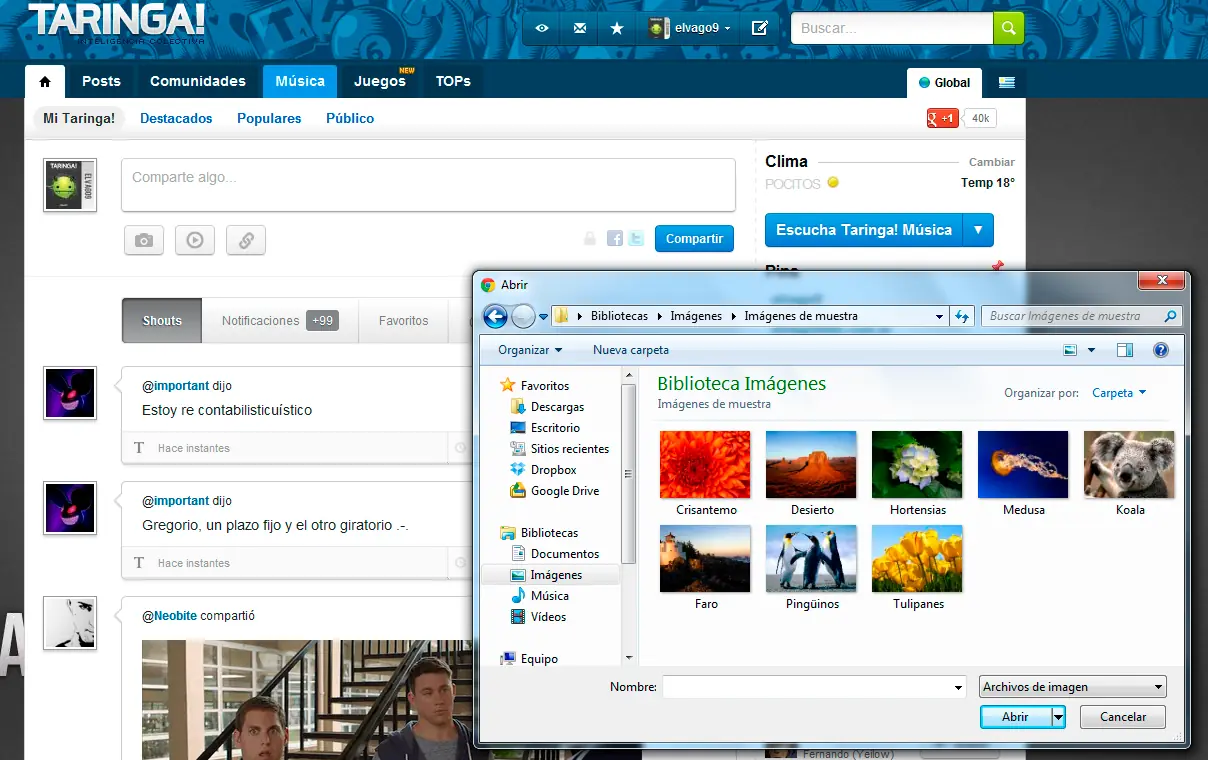Open the eye watch-list icon in header
Viewport: 1208px width, 760px height.
click(x=542, y=28)
